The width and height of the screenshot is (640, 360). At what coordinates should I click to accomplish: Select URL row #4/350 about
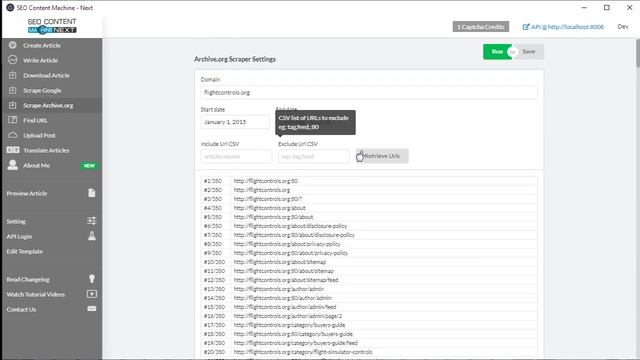click(x=370, y=208)
